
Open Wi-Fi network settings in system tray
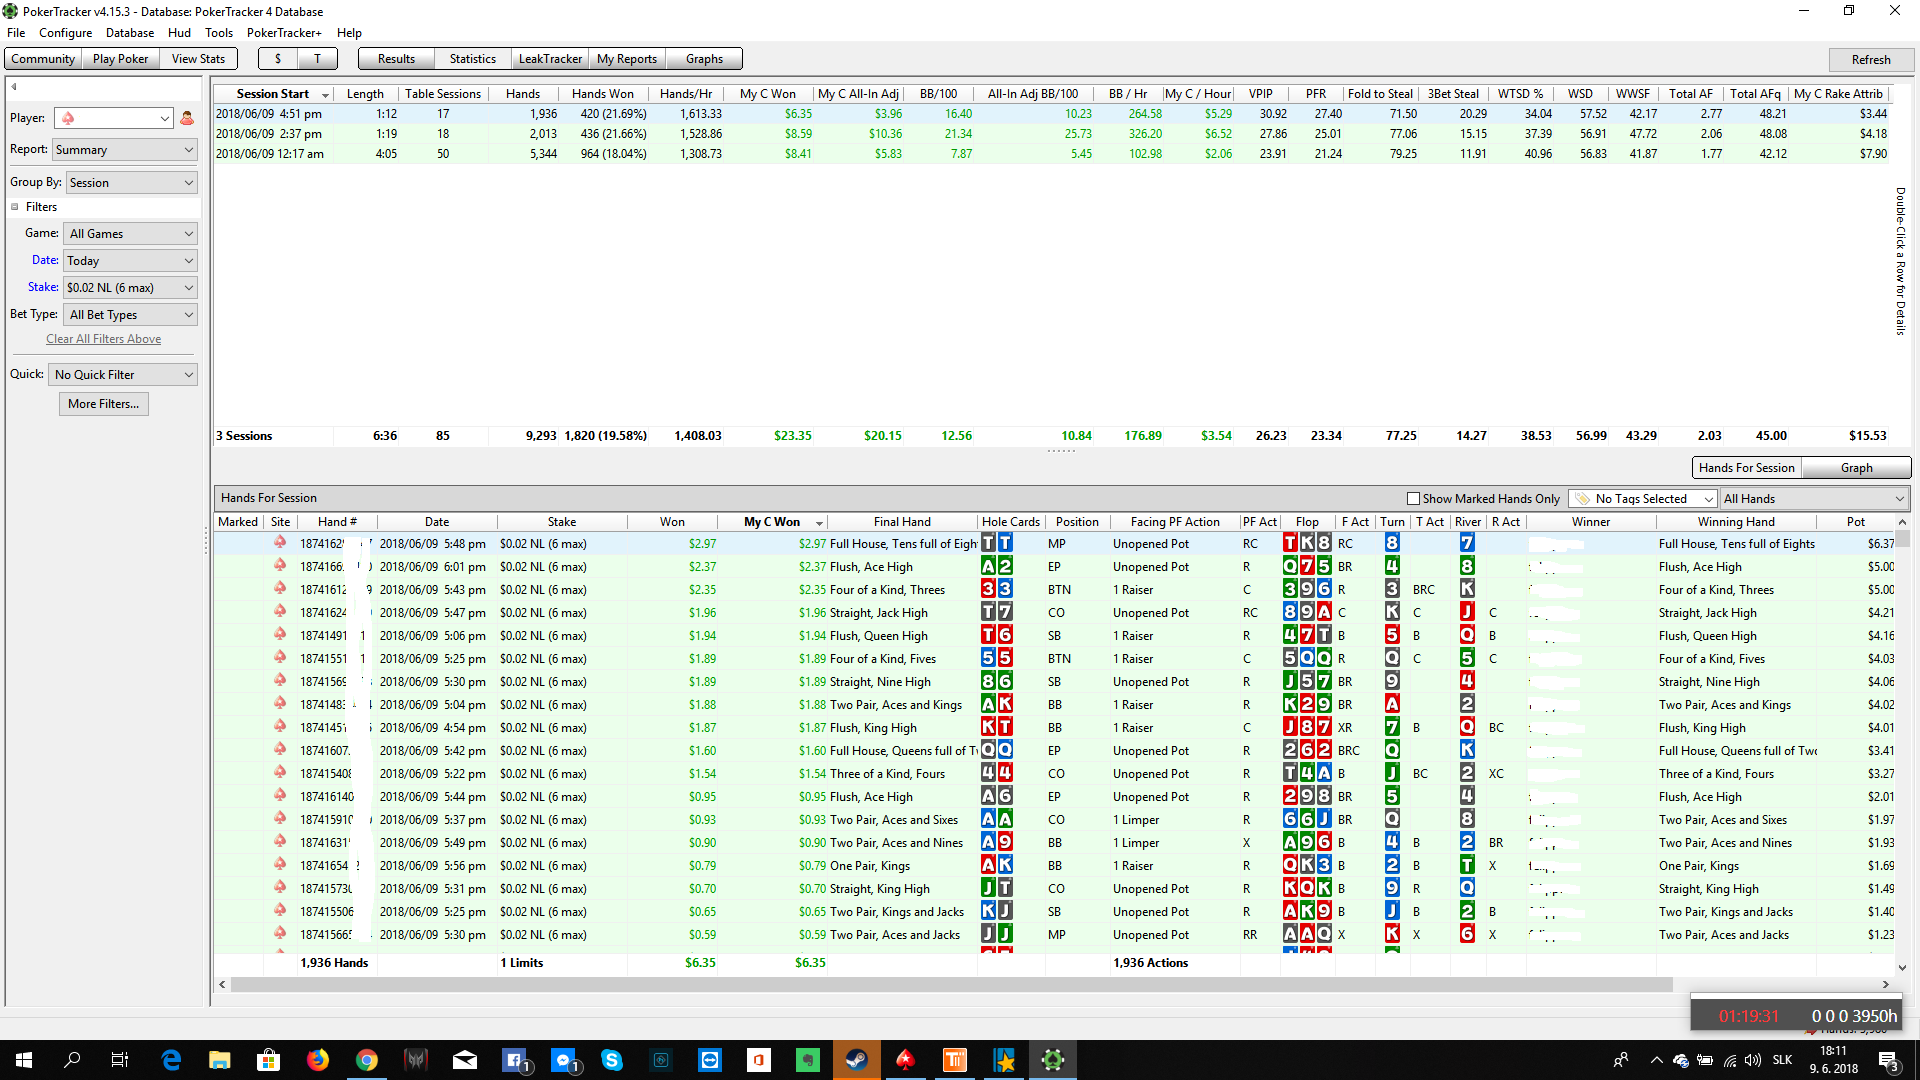coord(1730,1060)
